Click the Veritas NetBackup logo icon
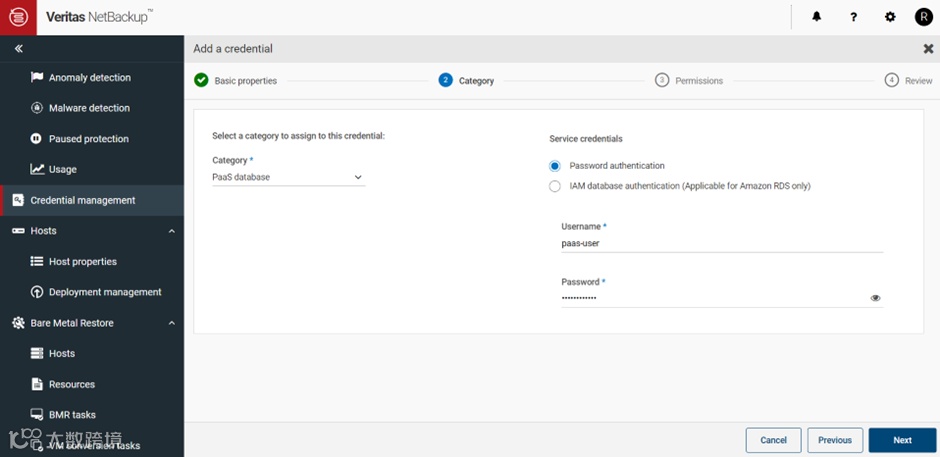 coord(18,17)
